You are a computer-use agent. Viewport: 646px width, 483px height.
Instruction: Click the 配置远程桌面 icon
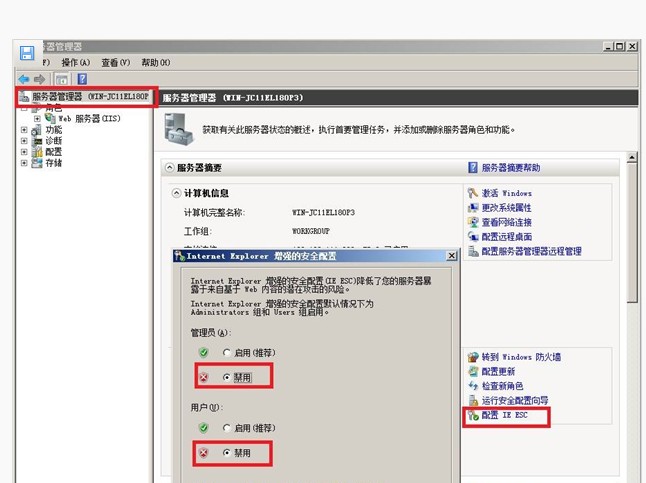(x=473, y=237)
